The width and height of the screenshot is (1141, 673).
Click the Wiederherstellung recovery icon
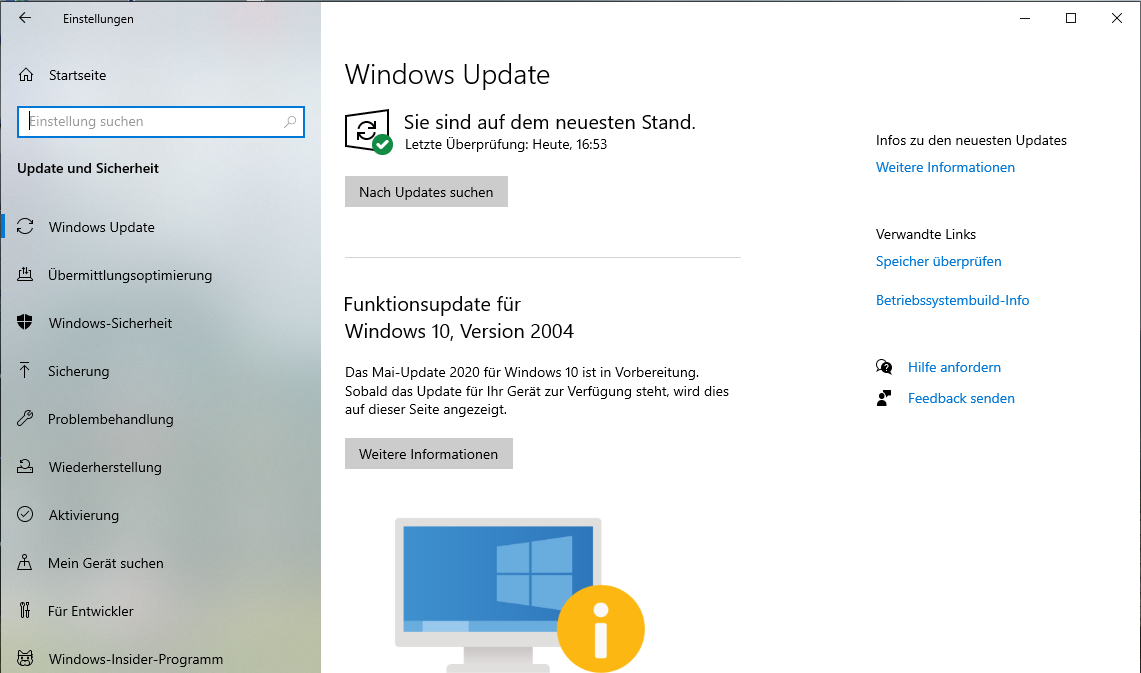(x=25, y=466)
